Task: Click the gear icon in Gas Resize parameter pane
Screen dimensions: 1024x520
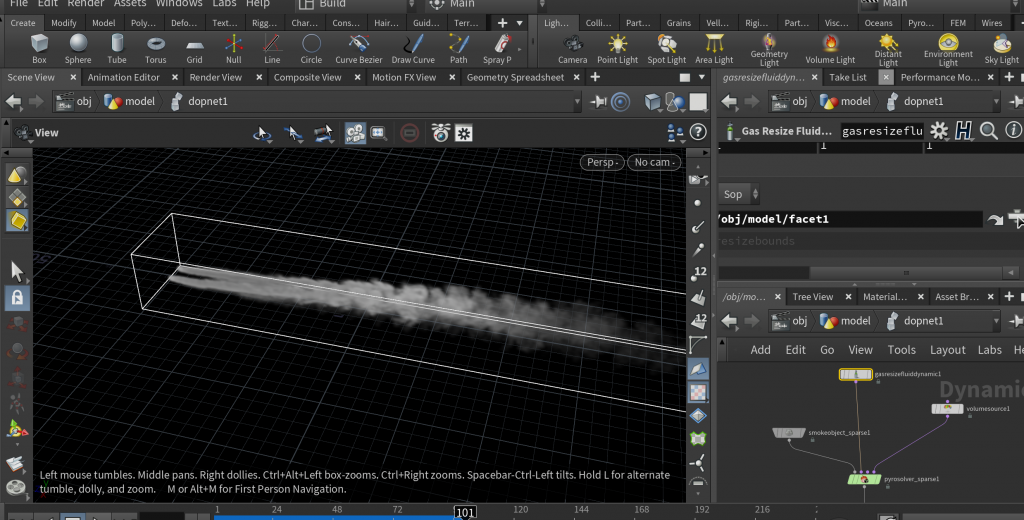Action: coord(939,131)
